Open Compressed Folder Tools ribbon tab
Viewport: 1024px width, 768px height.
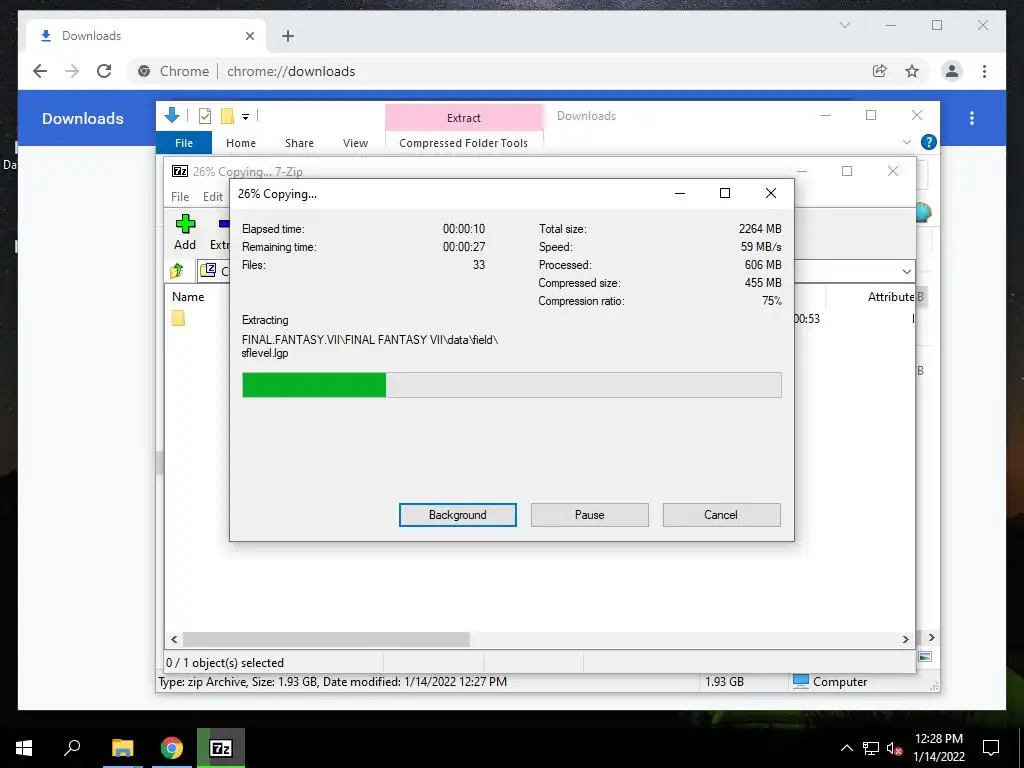tap(463, 142)
